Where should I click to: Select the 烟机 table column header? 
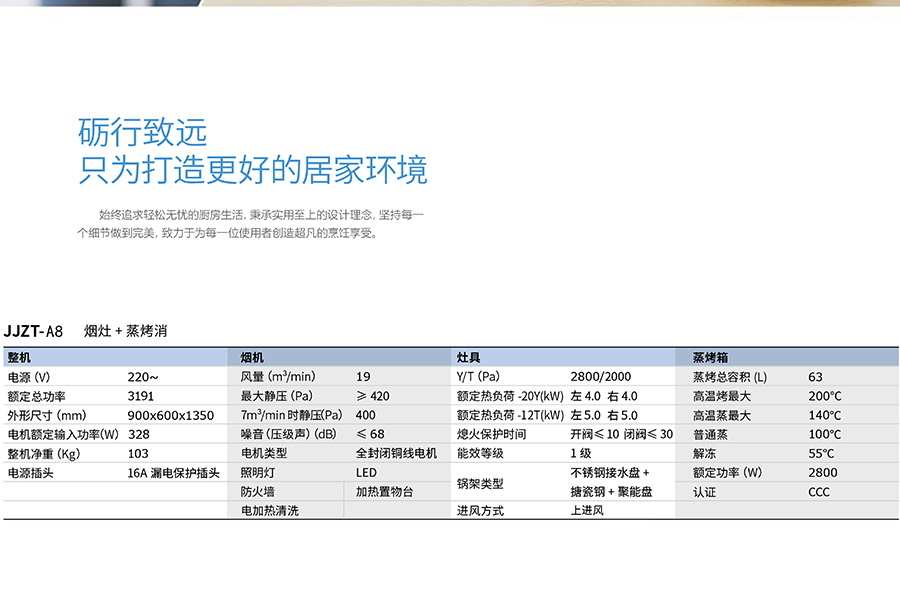(x=252, y=357)
